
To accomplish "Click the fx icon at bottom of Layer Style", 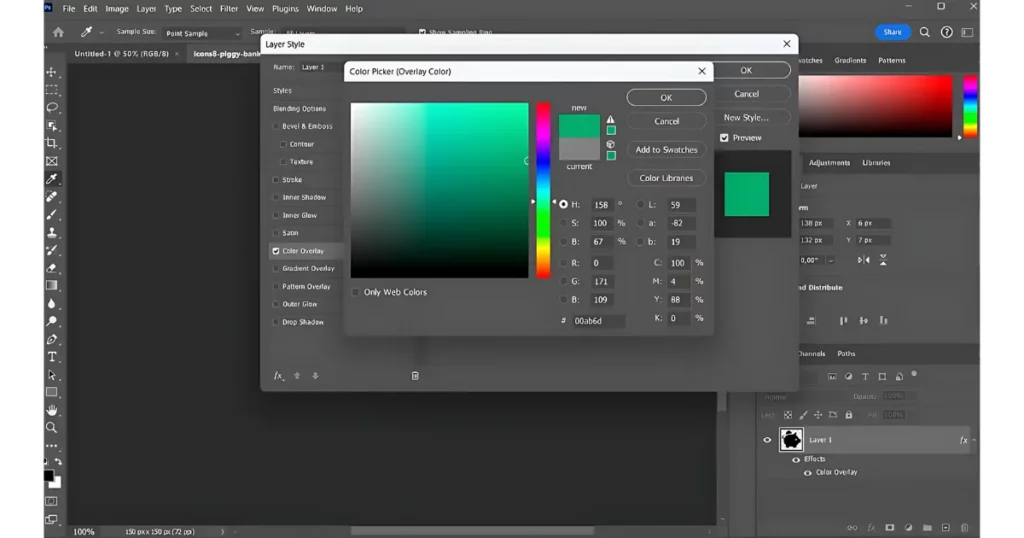I will 279,376.
